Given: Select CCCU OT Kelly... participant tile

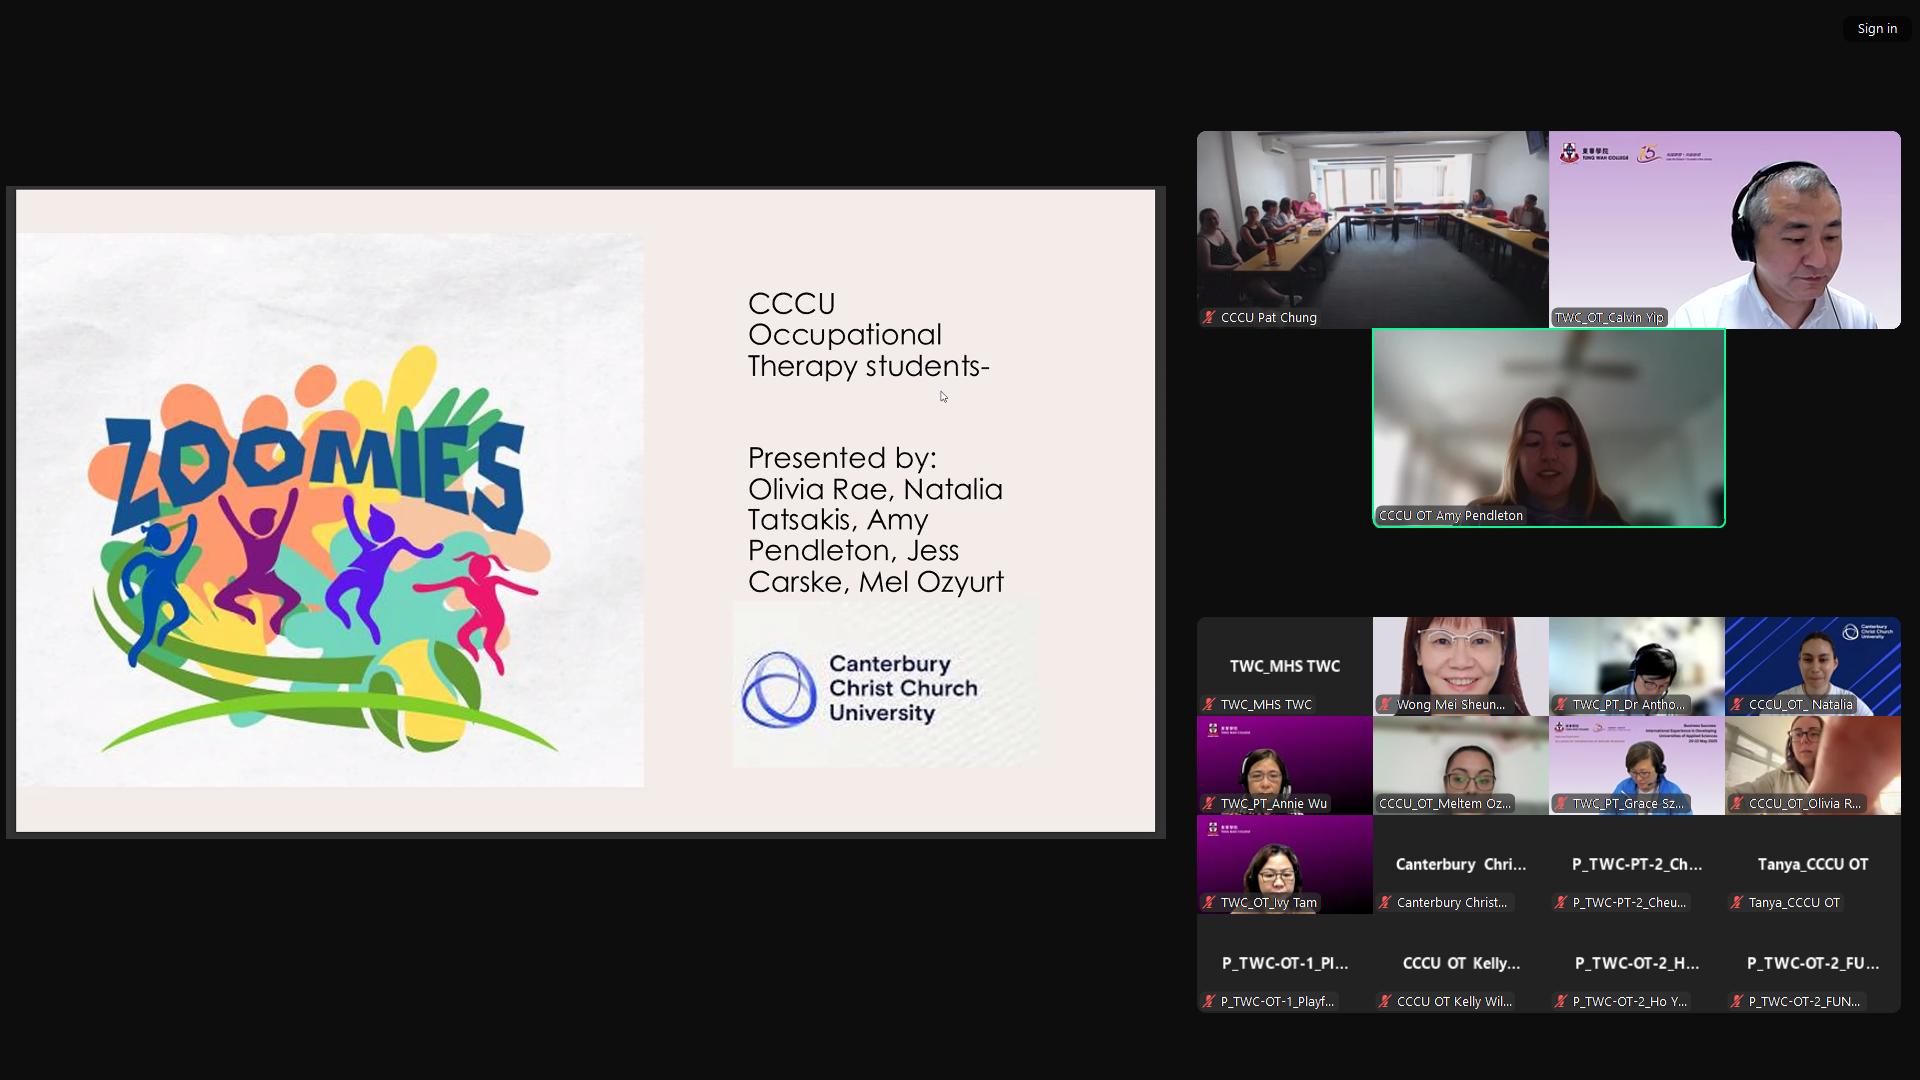Looking at the screenshot, I should pyautogui.click(x=1460, y=963).
